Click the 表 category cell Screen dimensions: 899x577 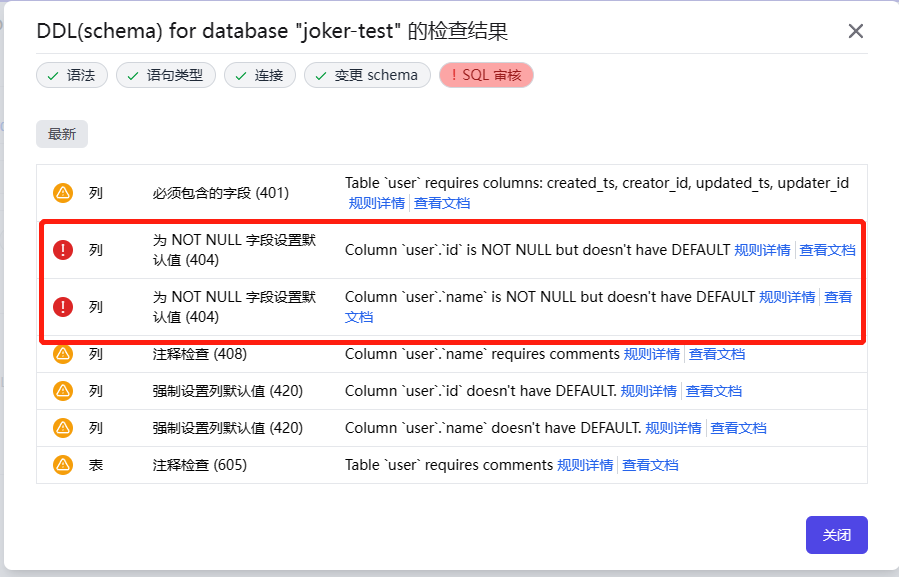tap(96, 465)
